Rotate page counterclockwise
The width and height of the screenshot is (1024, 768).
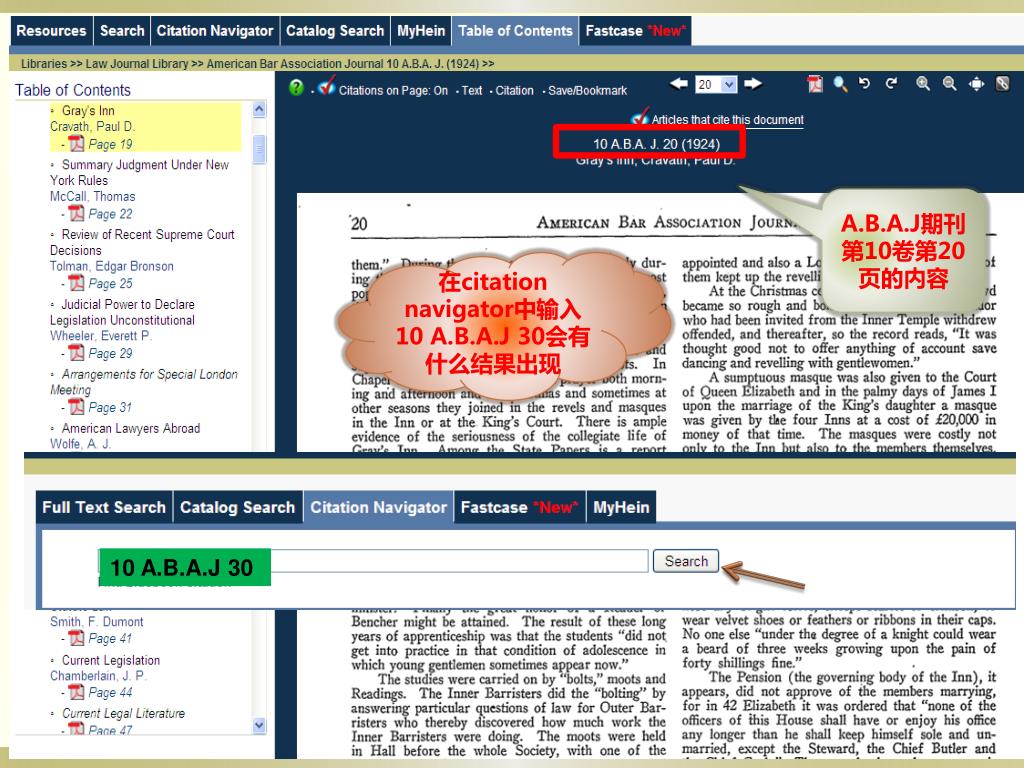click(864, 84)
